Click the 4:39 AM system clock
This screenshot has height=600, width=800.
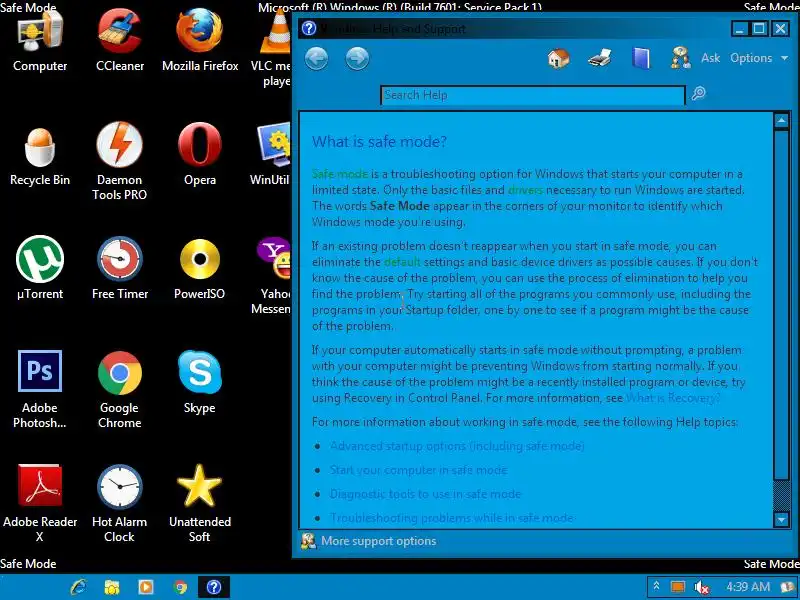tap(748, 587)
